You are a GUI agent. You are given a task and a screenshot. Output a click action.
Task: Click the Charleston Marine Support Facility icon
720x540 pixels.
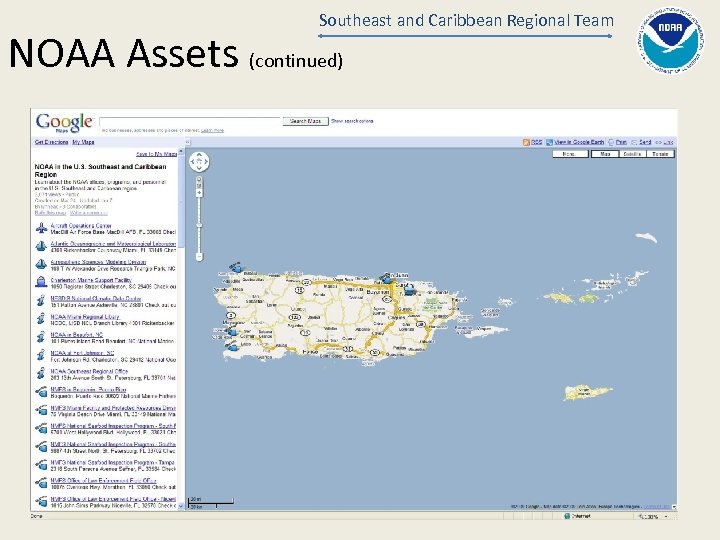pos(41,282)
